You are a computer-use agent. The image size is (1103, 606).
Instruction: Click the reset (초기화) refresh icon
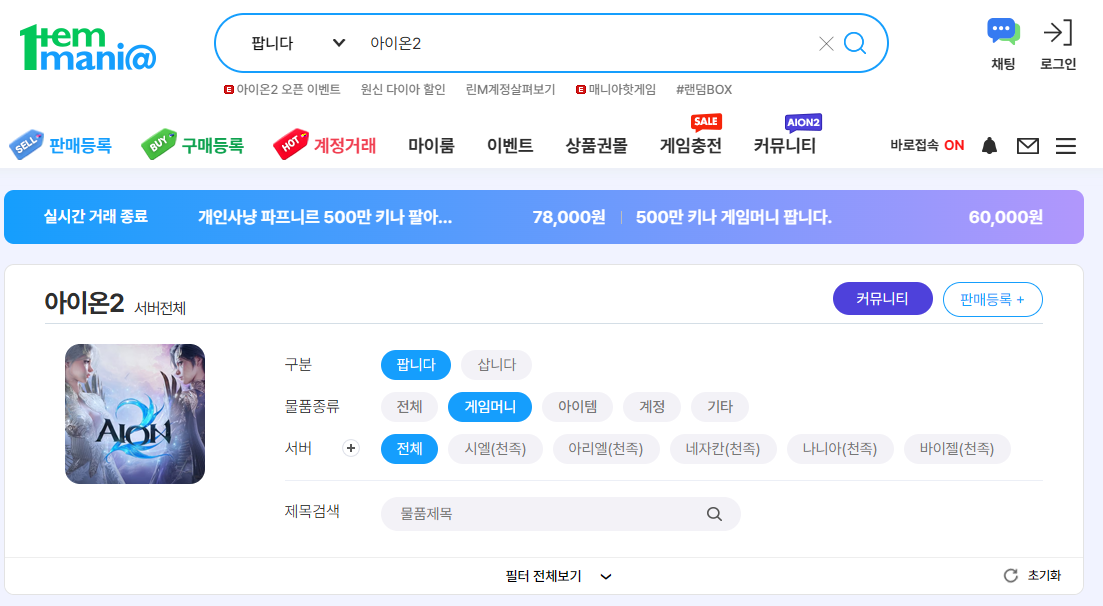pyautogui.click(x=1011, y=576)
